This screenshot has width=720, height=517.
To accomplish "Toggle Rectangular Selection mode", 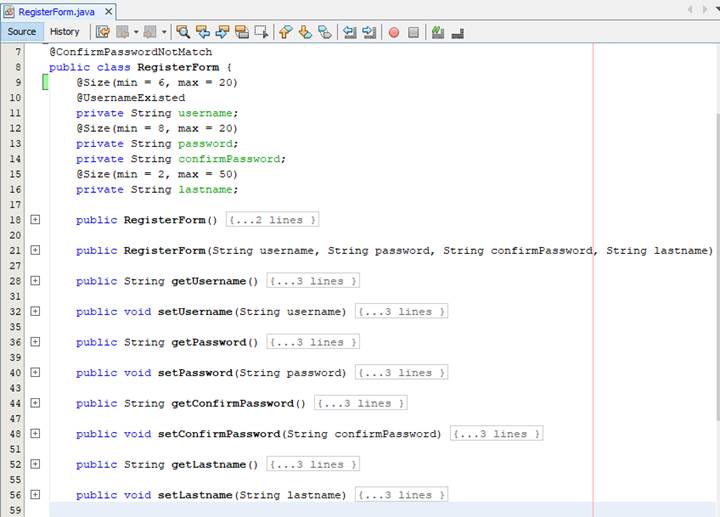I will [x=261, y=32].
